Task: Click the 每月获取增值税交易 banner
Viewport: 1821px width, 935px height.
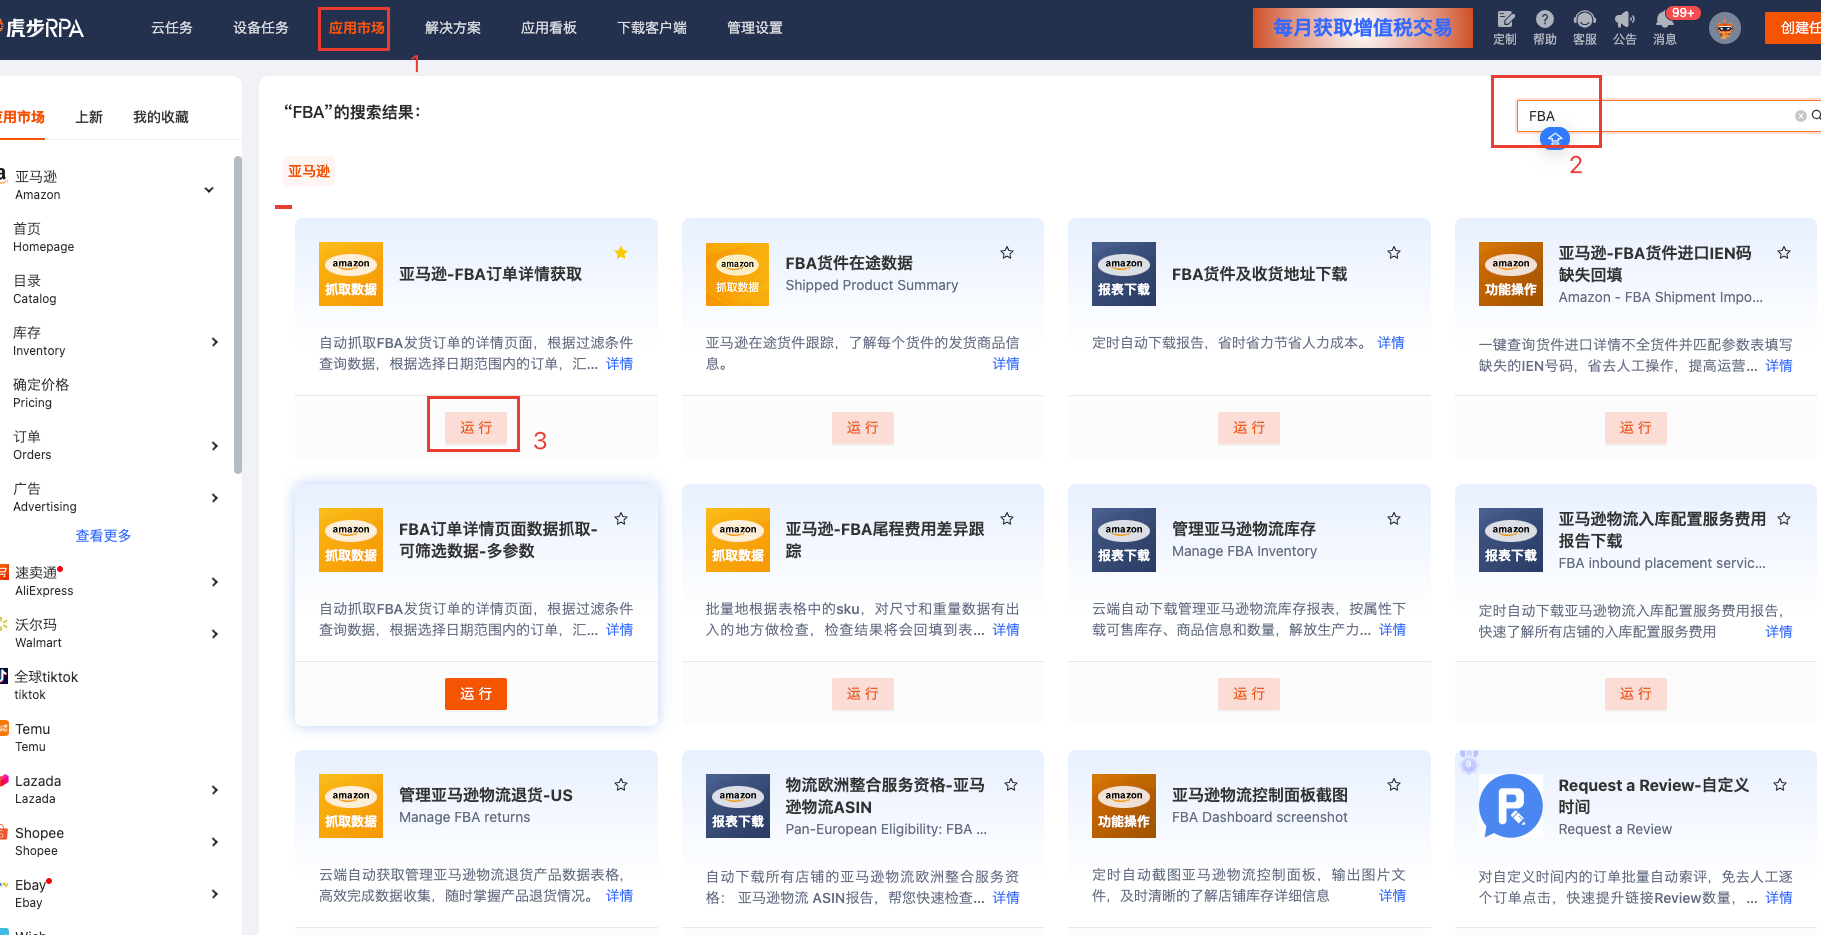Action: click(x=1363, y=28)
